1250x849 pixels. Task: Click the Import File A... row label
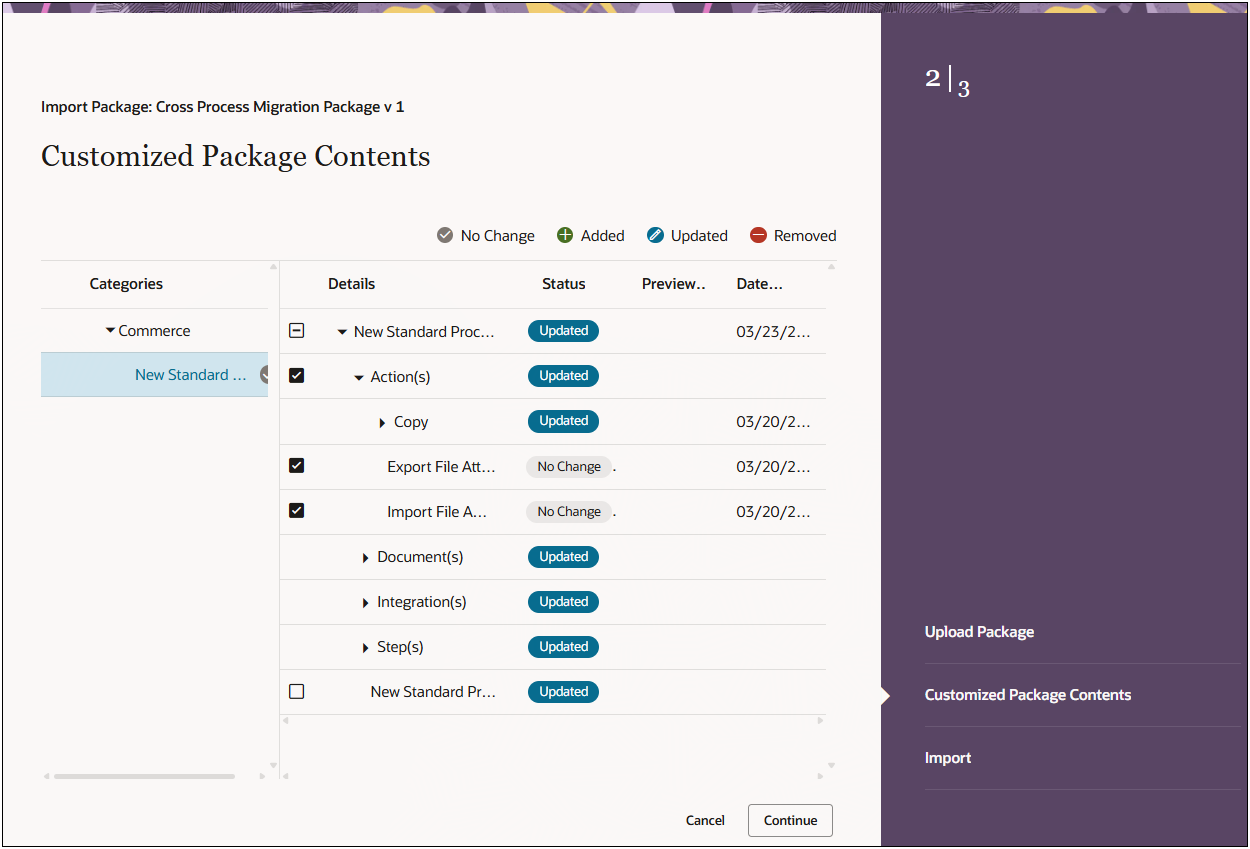(x=437, y=512)
